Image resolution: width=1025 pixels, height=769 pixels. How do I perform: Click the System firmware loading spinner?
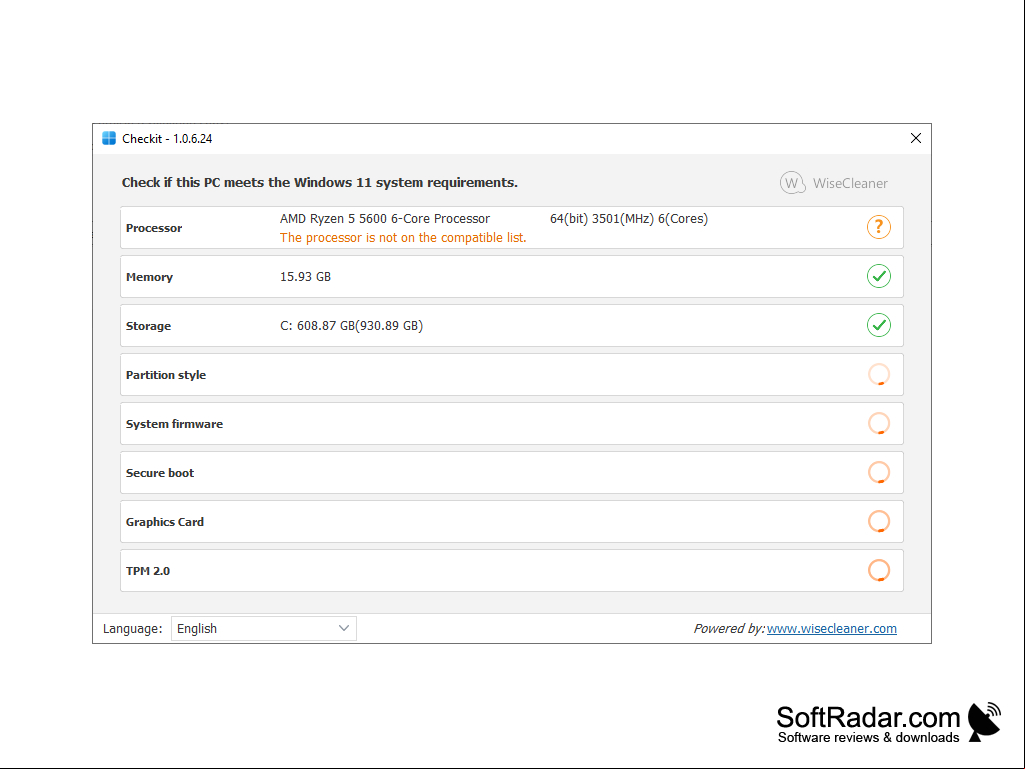879,424
